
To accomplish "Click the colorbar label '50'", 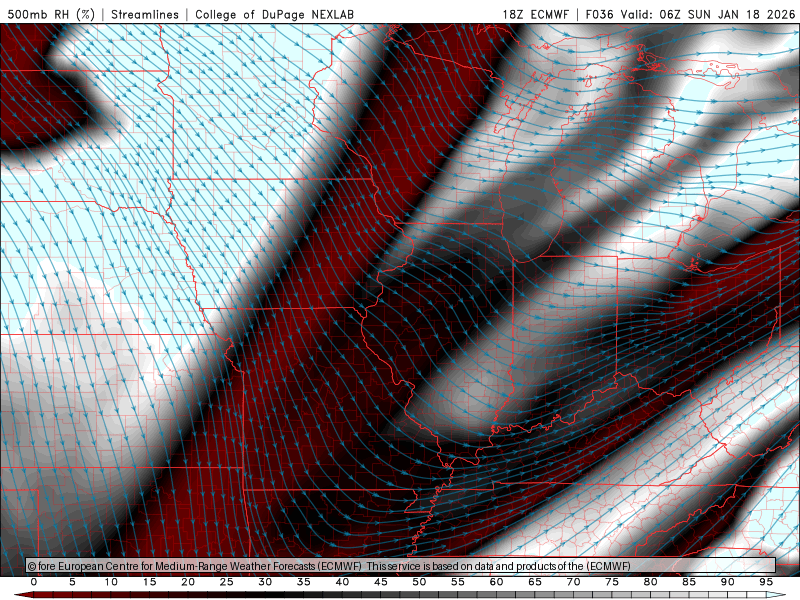I will [419, 582].
